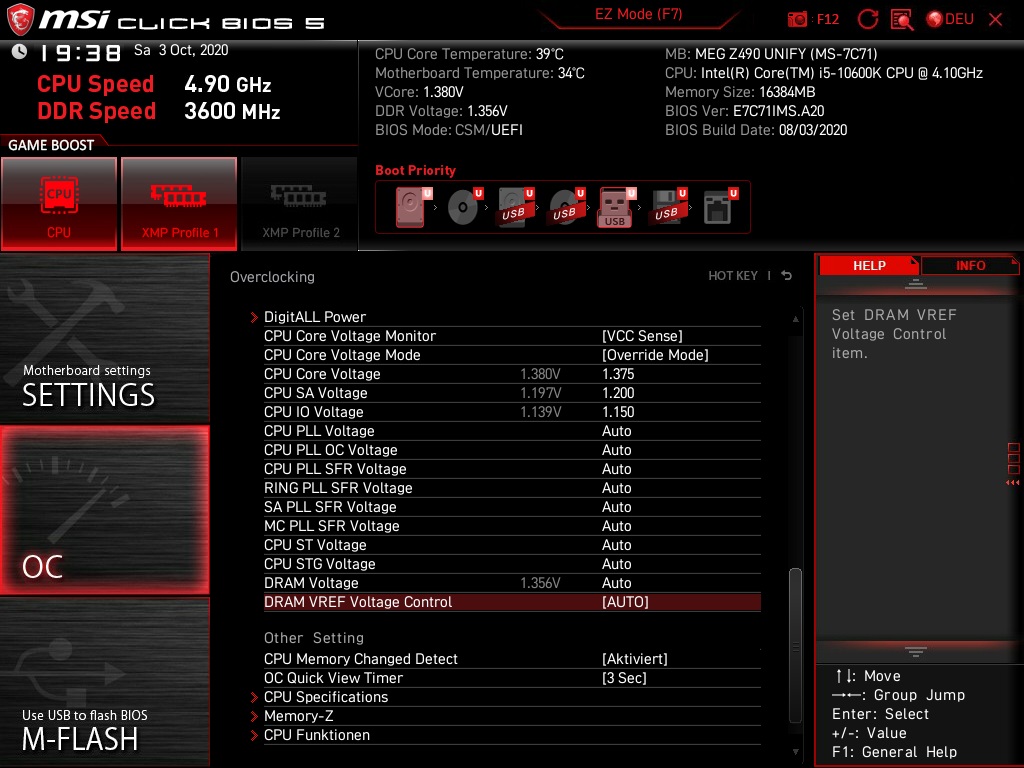
Task: Click scrollbar up arrow in settings list
Action: pos(795,319)
